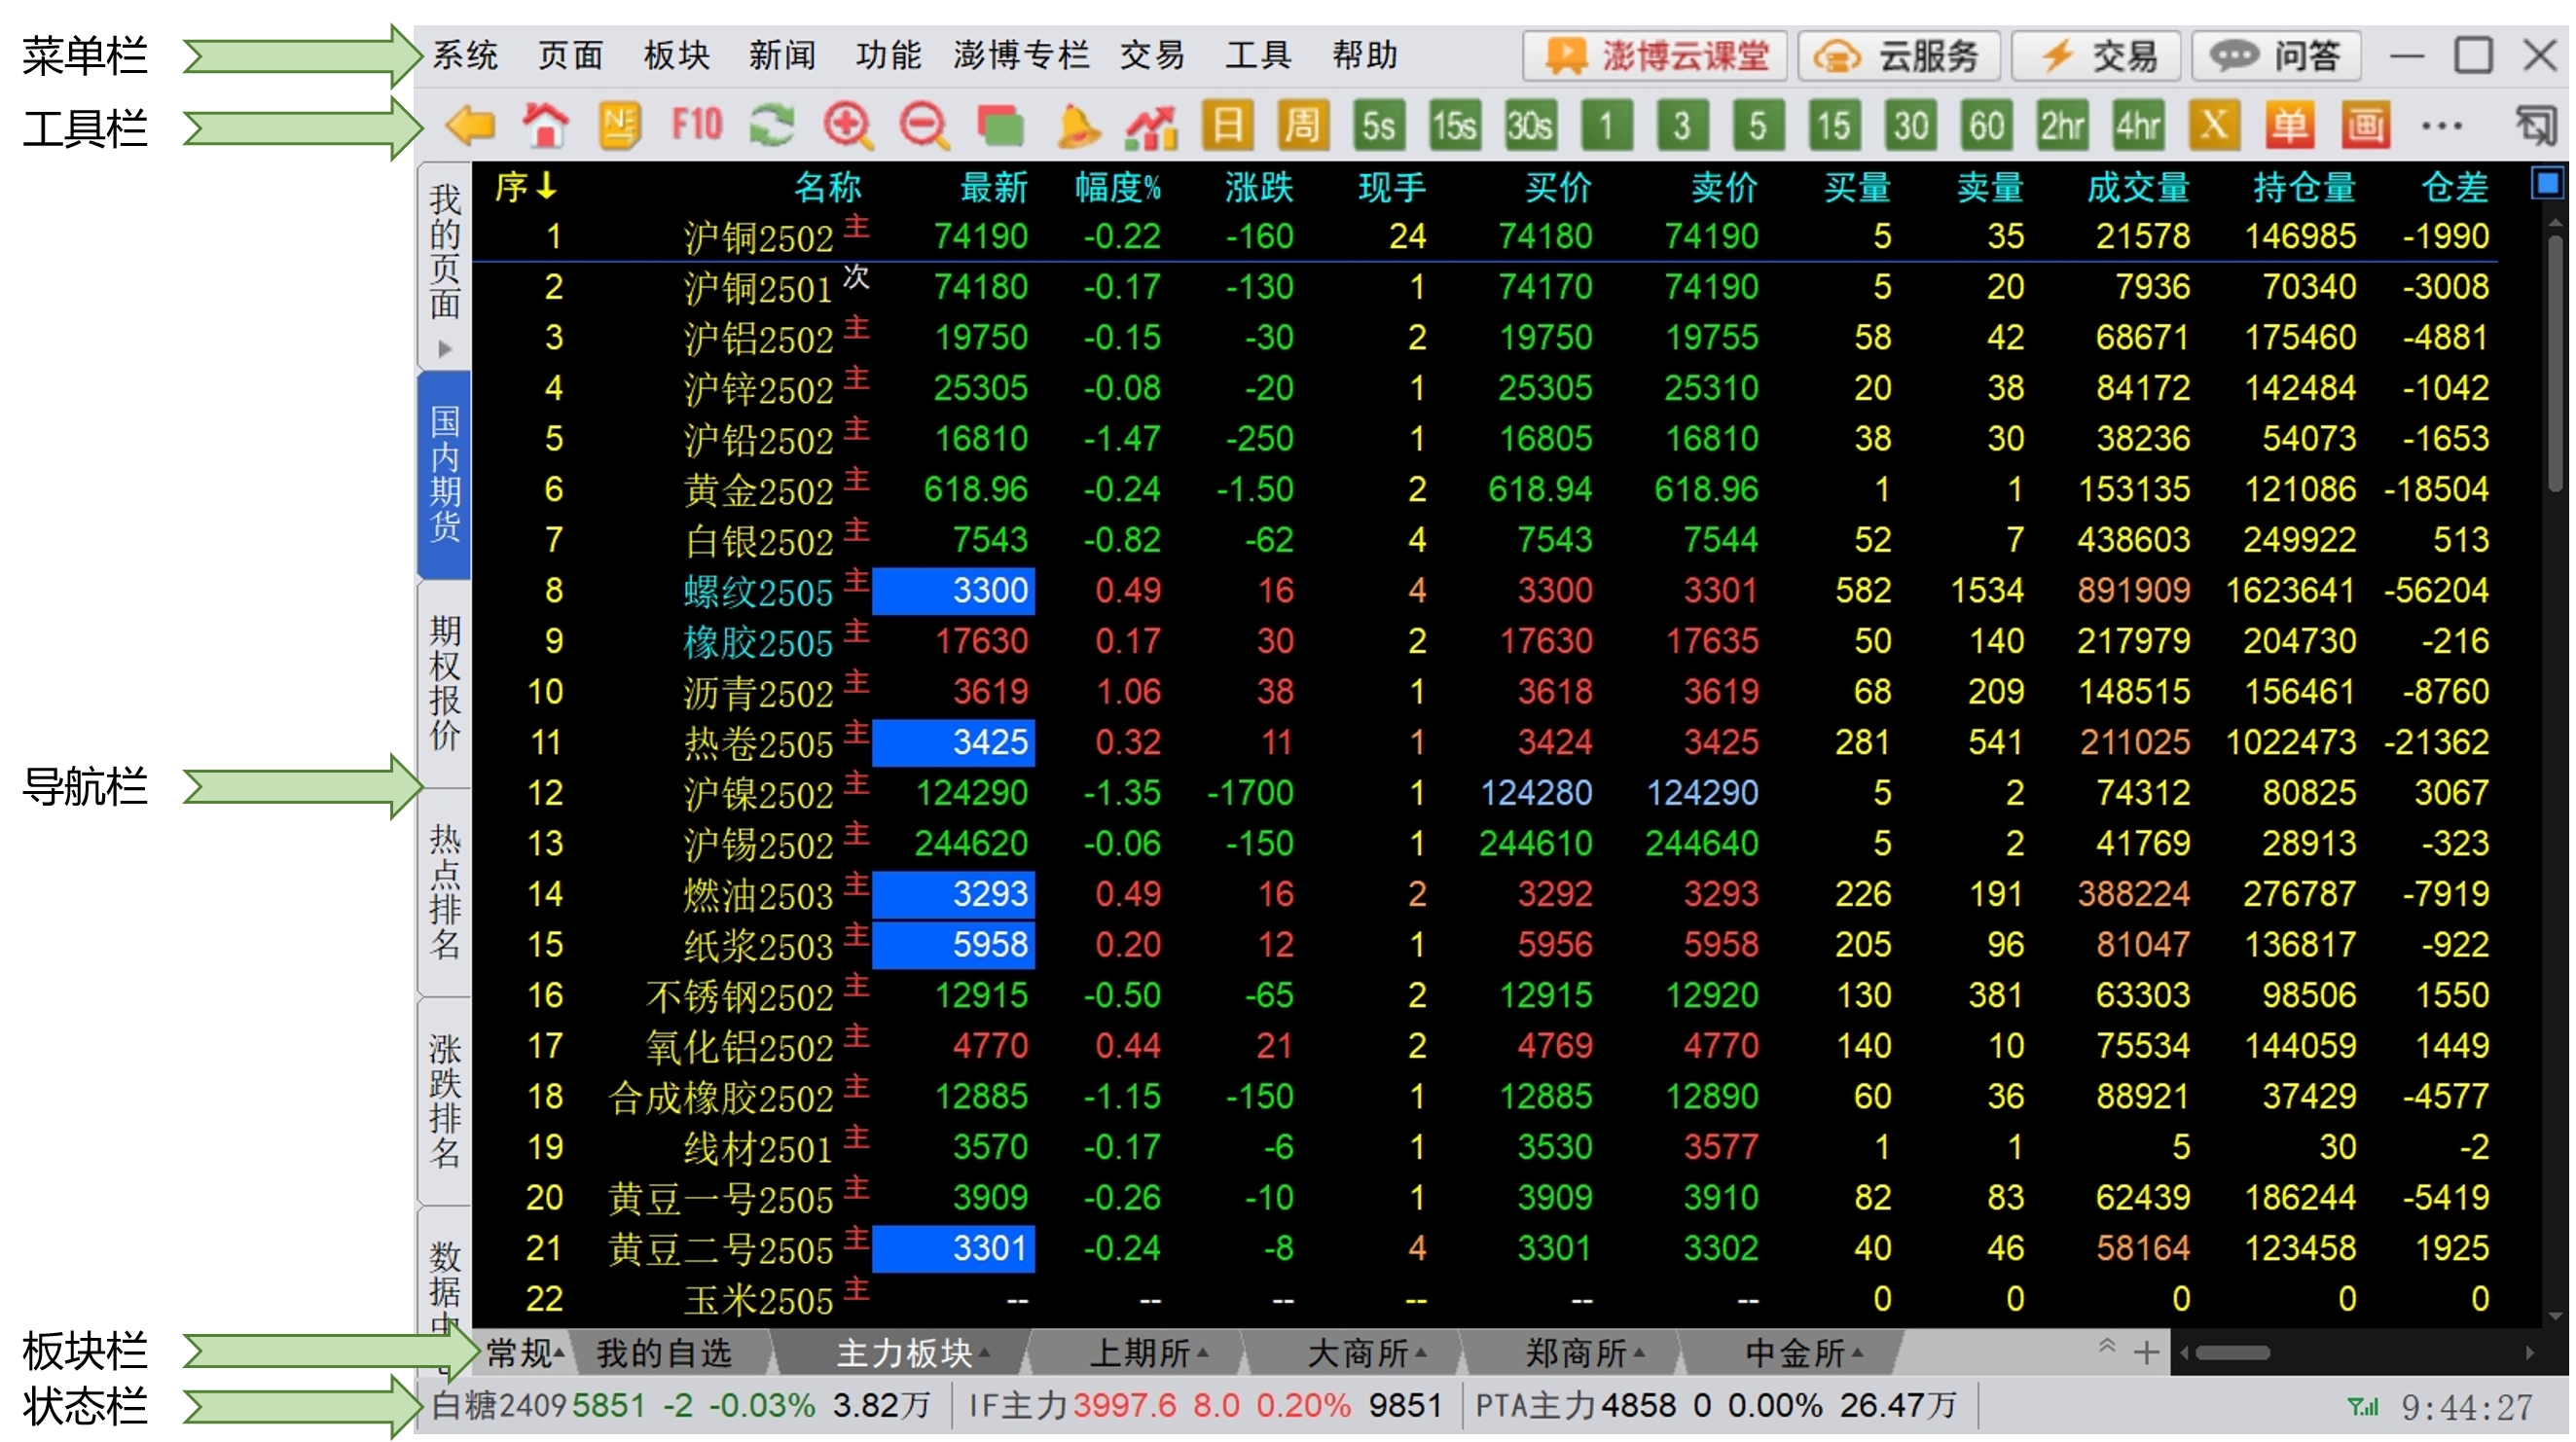Select the 4hr period button
2576x1442 pixels.
click(2137, 126)
